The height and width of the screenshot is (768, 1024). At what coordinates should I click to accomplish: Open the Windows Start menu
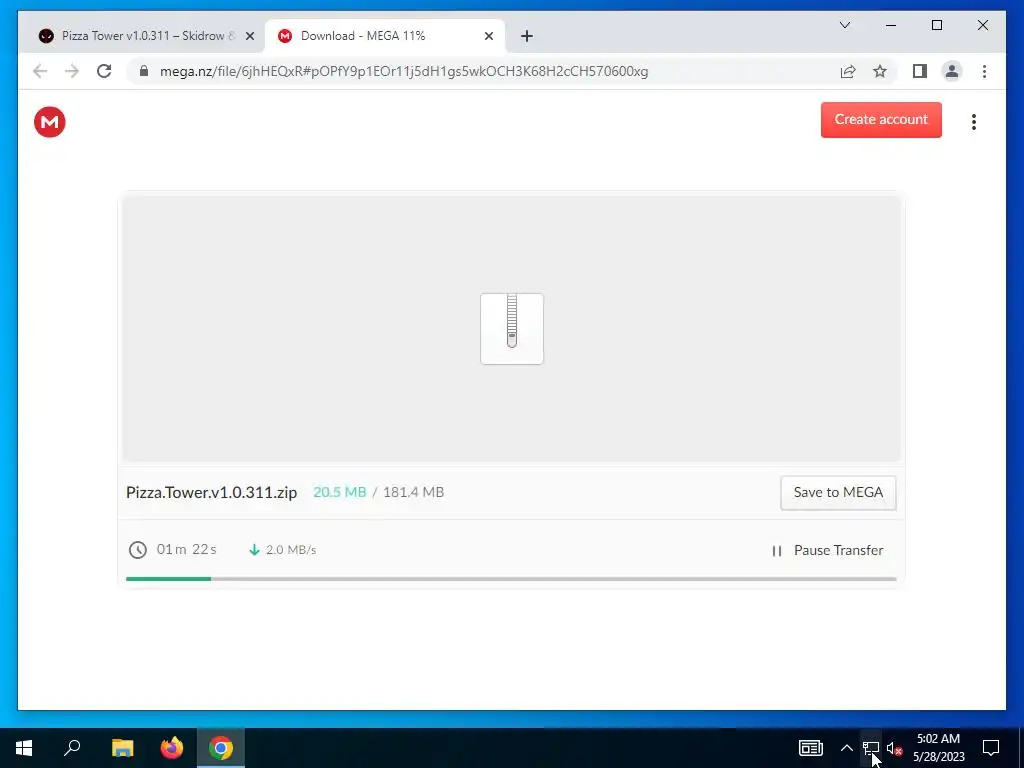(x=24, y=748)
